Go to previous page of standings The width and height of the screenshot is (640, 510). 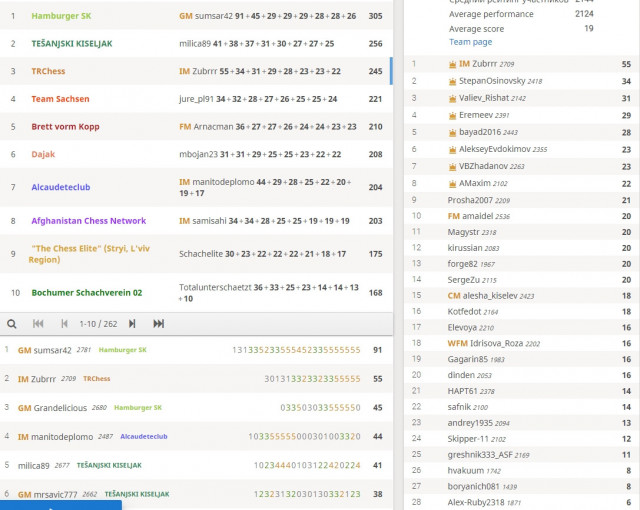point(64,324)
